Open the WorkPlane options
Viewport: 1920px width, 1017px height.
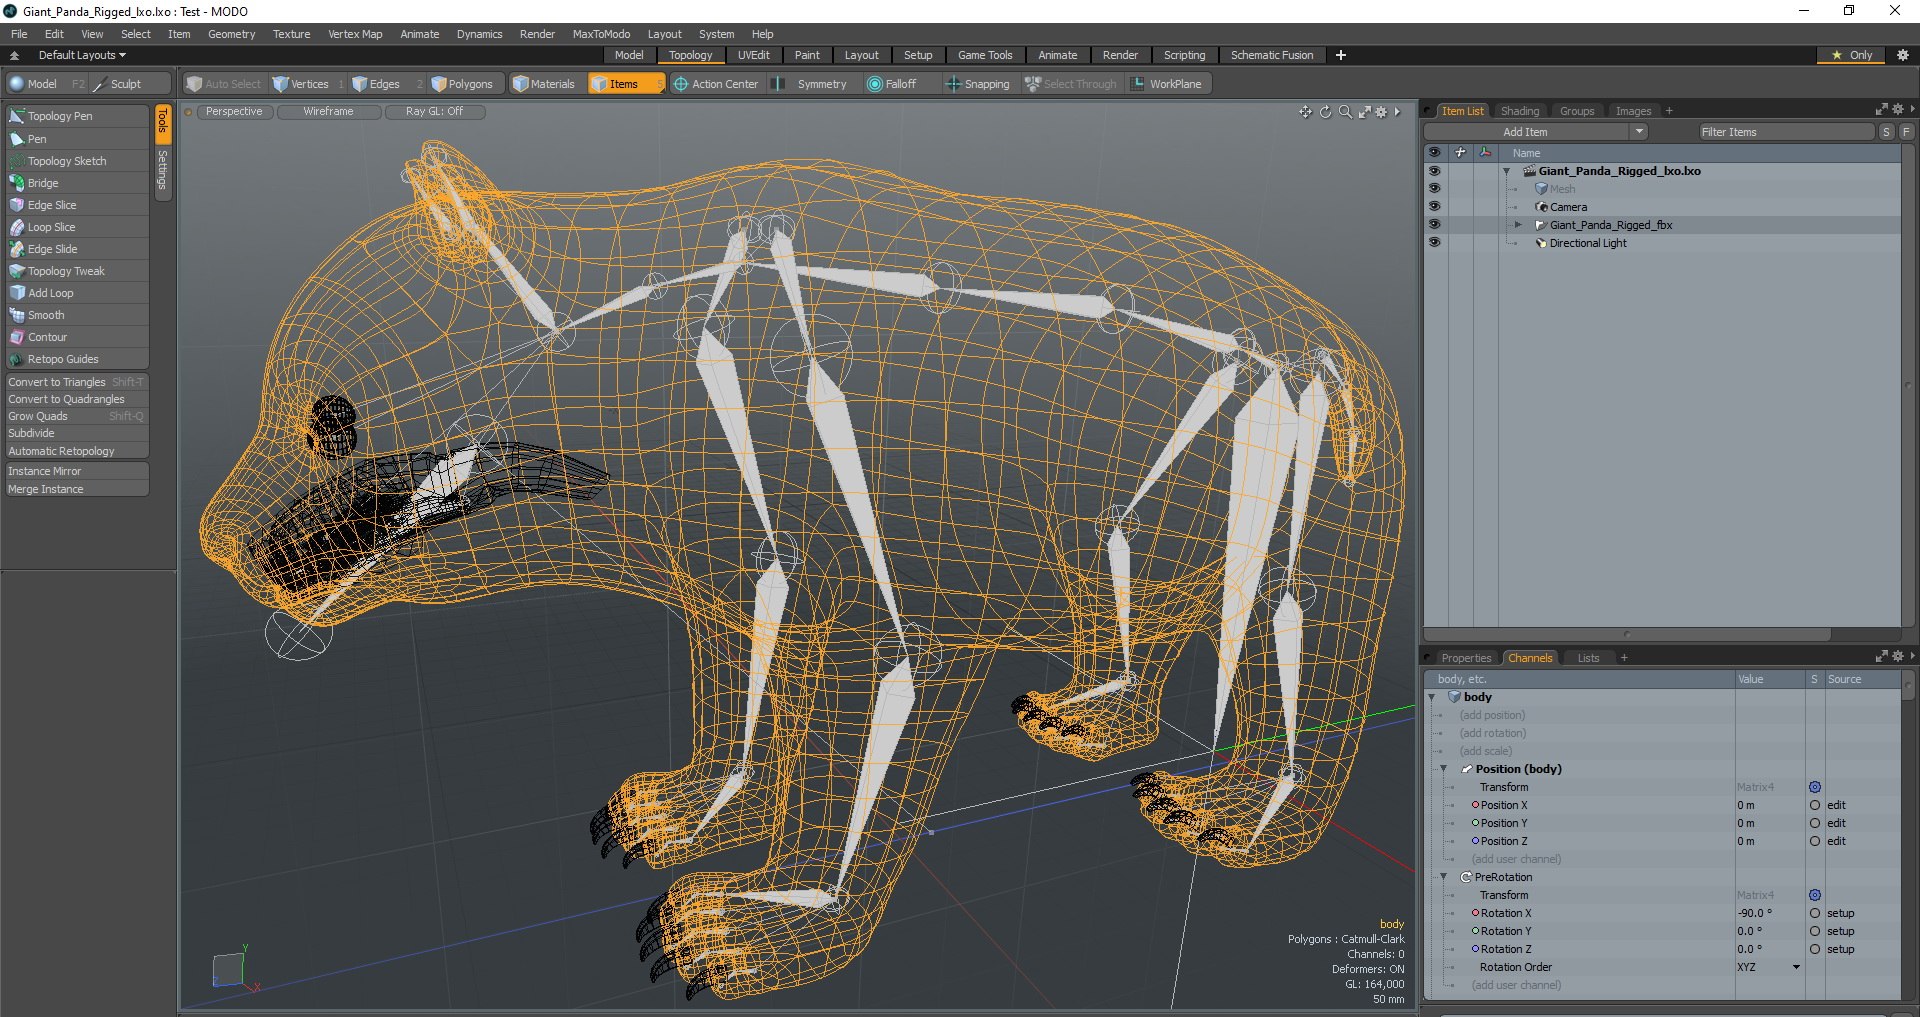point(1167,84)
